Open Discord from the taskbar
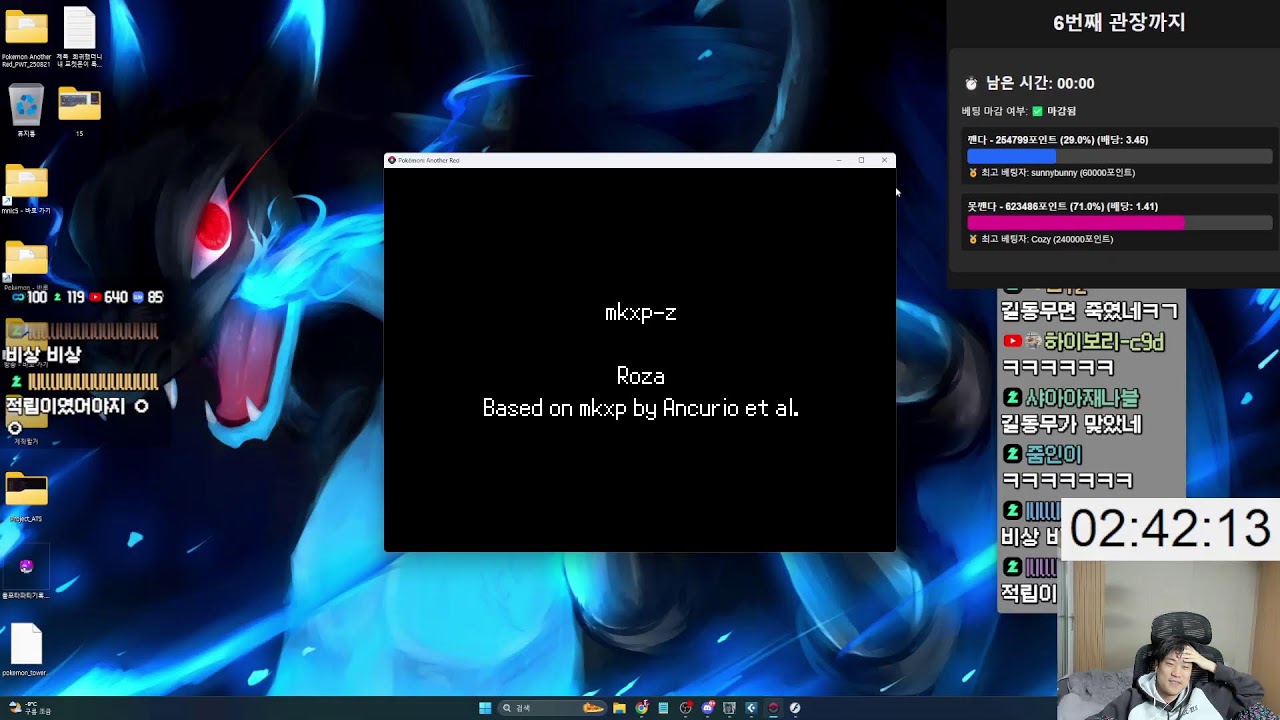1280x720 pixels. point(708,708)
